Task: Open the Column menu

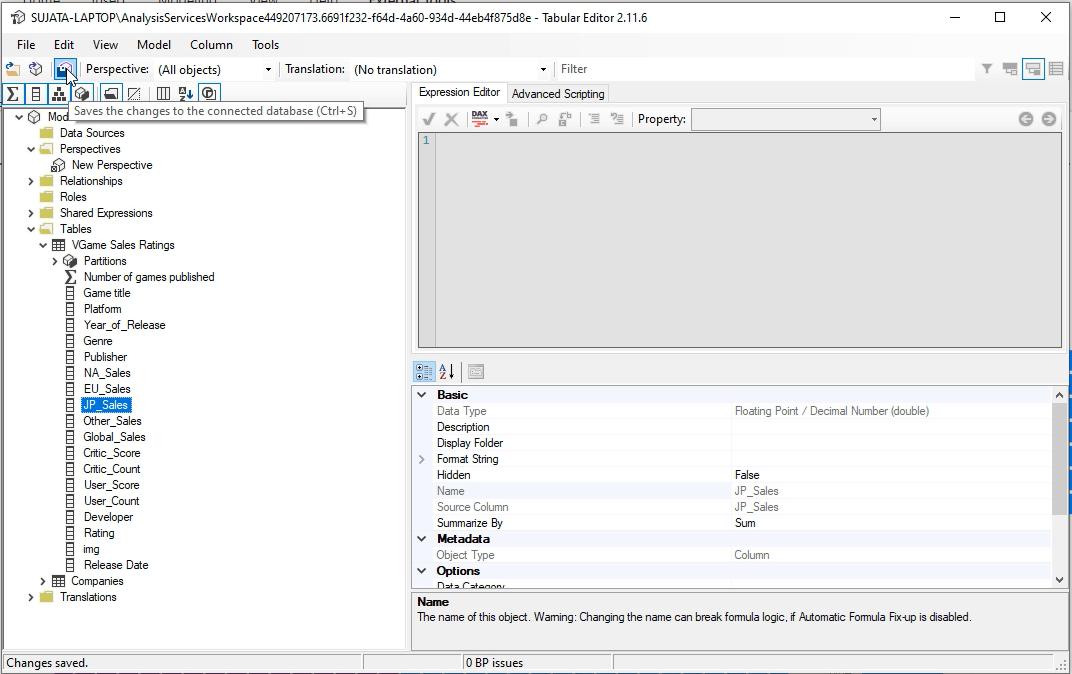Action: (211, 45)
